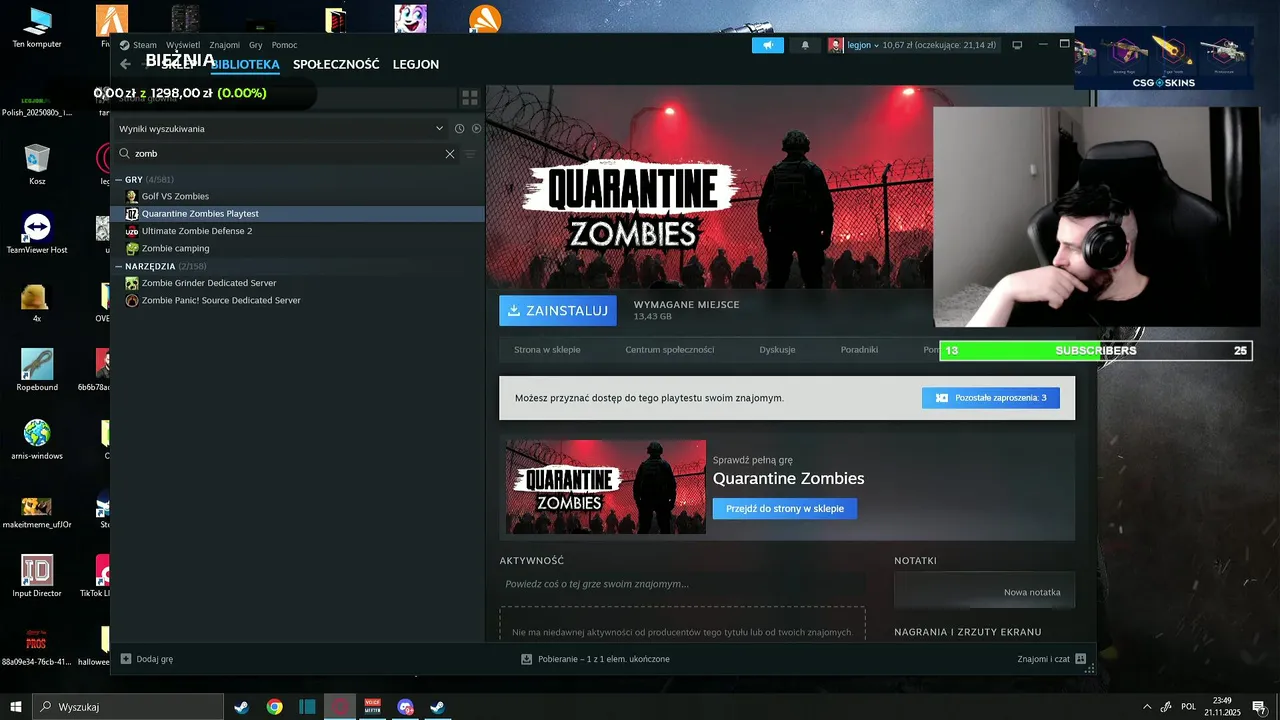Select Ultimate Zombie Defense 2 entry
The height and width of the screenshot is (720, 1280).
point(297,231)
